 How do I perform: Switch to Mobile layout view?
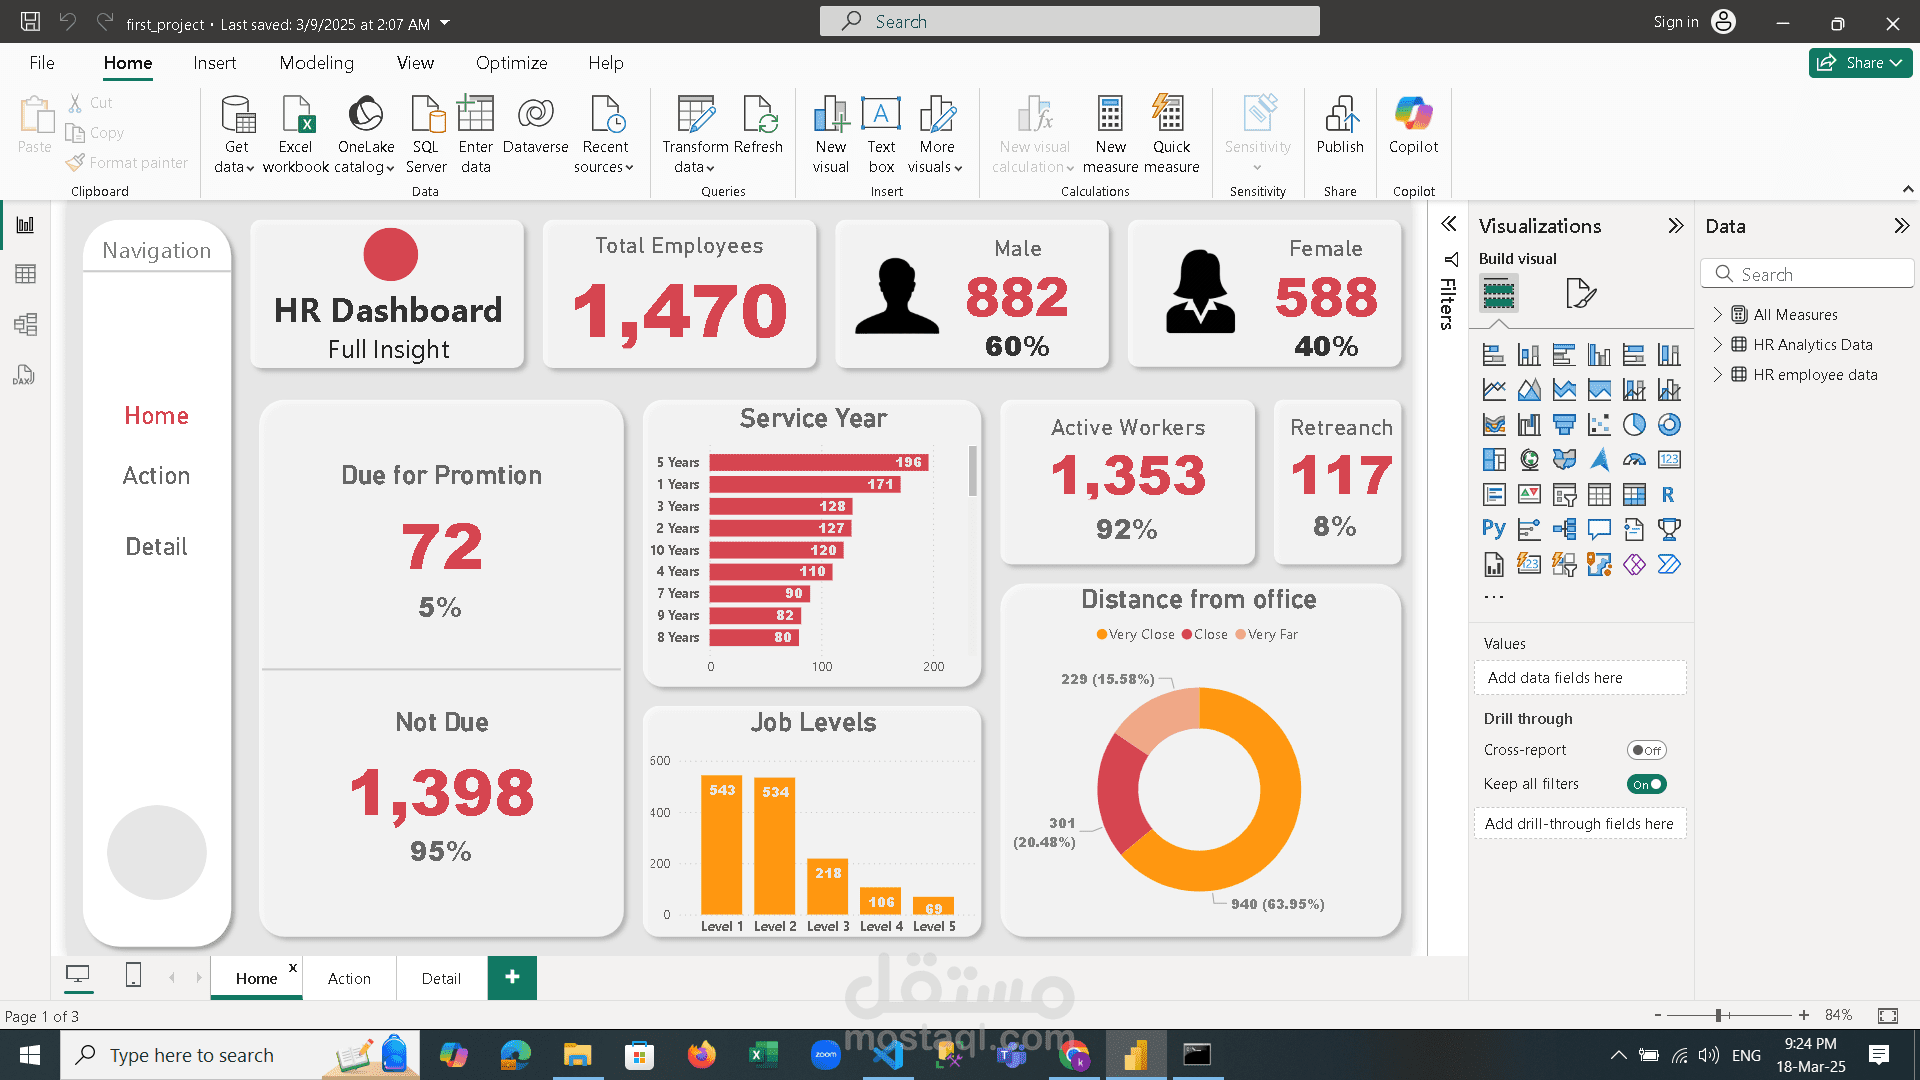133,976
